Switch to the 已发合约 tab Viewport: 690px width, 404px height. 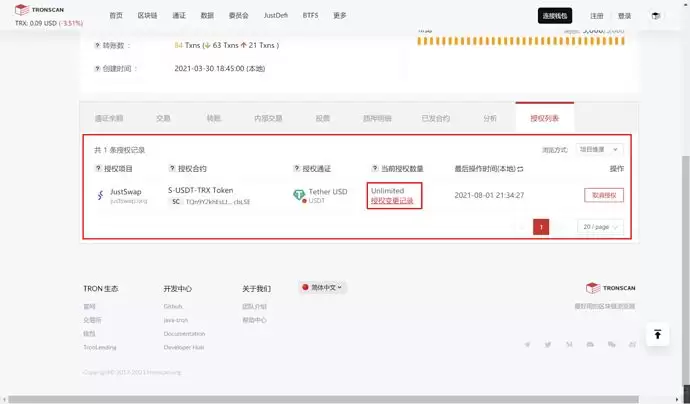point(436,118)
